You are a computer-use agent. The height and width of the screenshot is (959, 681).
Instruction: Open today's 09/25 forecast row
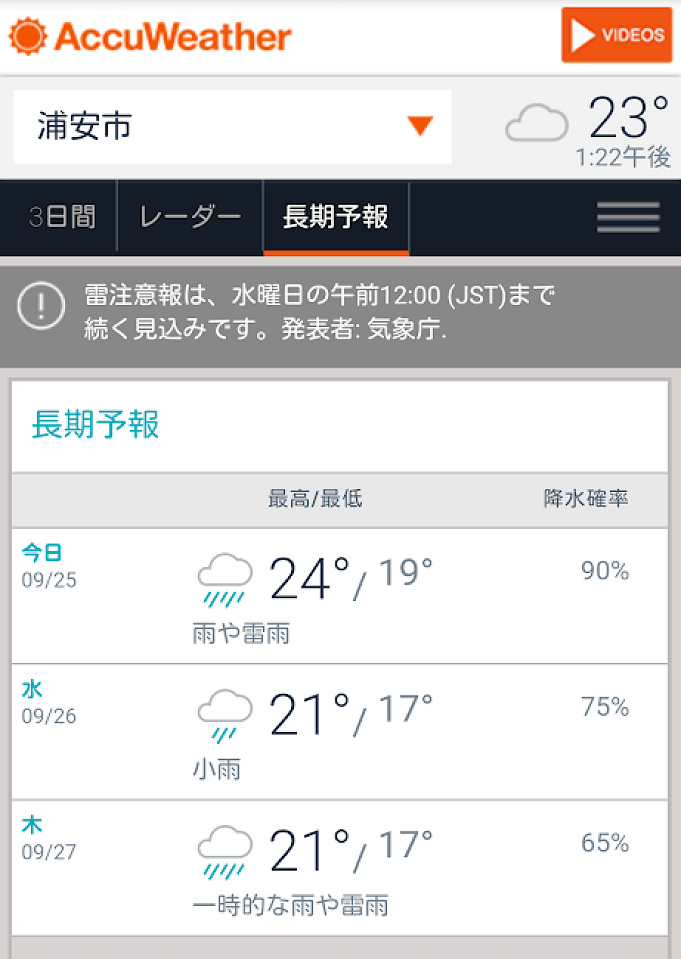click(x=340, y=596)
